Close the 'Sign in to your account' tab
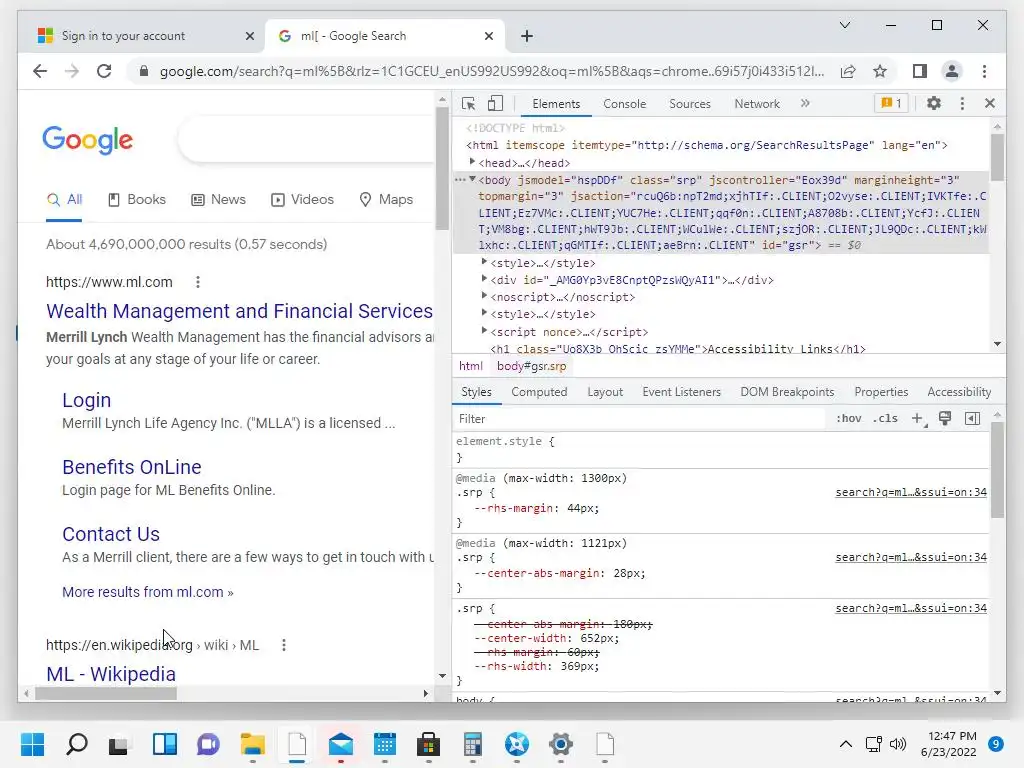1024x768 pixels. [x=249, y=36]
